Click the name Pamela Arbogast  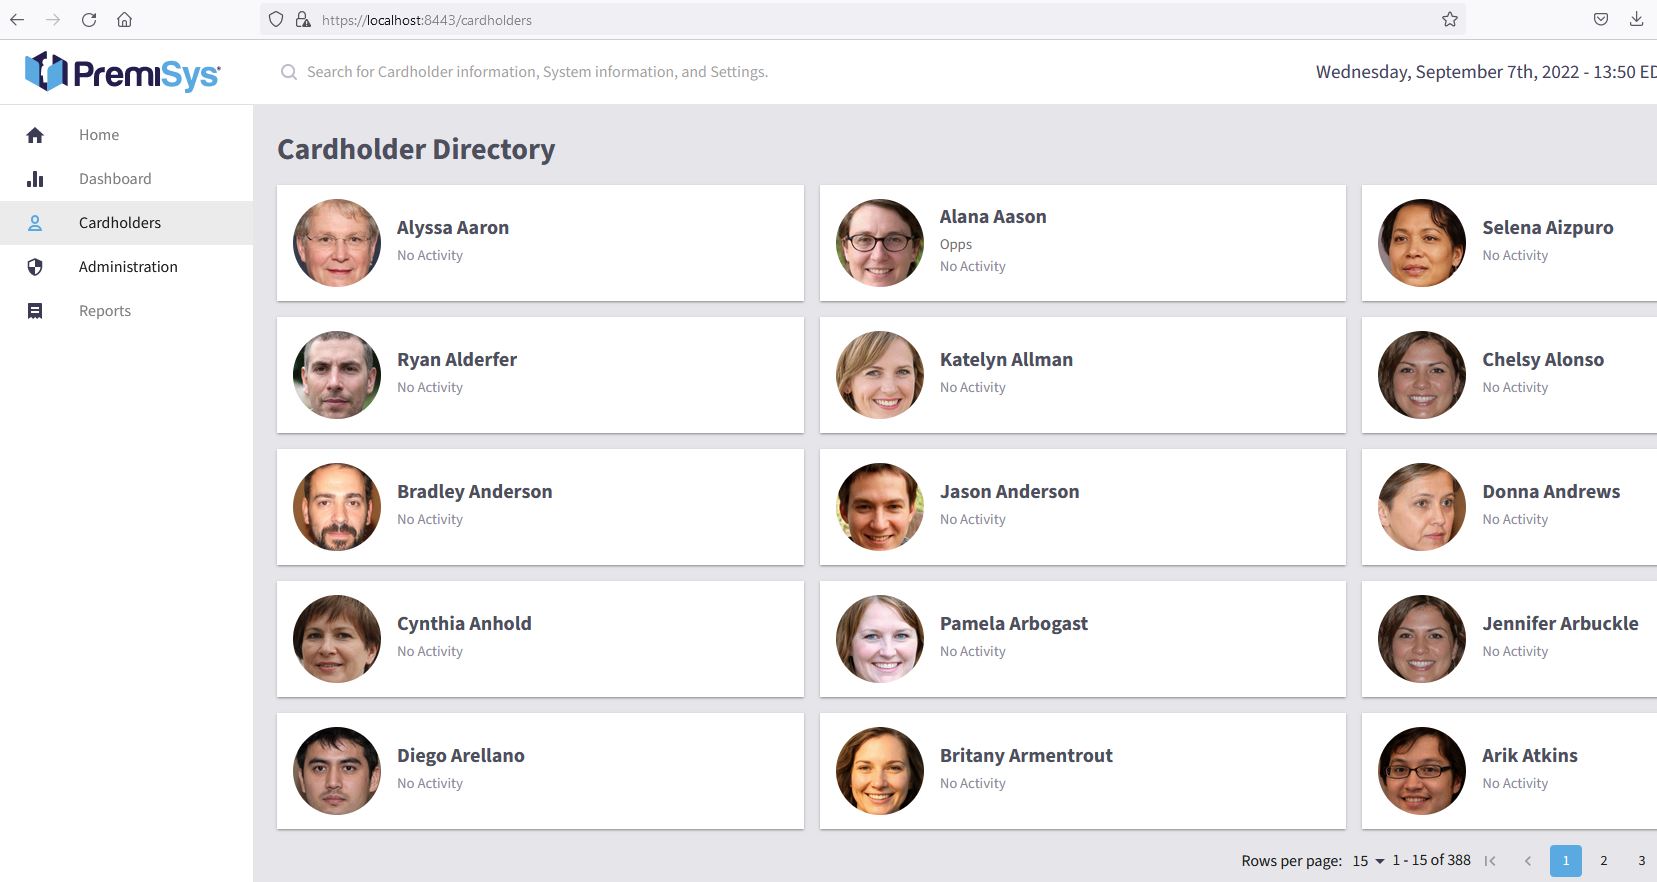(x=1014, y=624)
